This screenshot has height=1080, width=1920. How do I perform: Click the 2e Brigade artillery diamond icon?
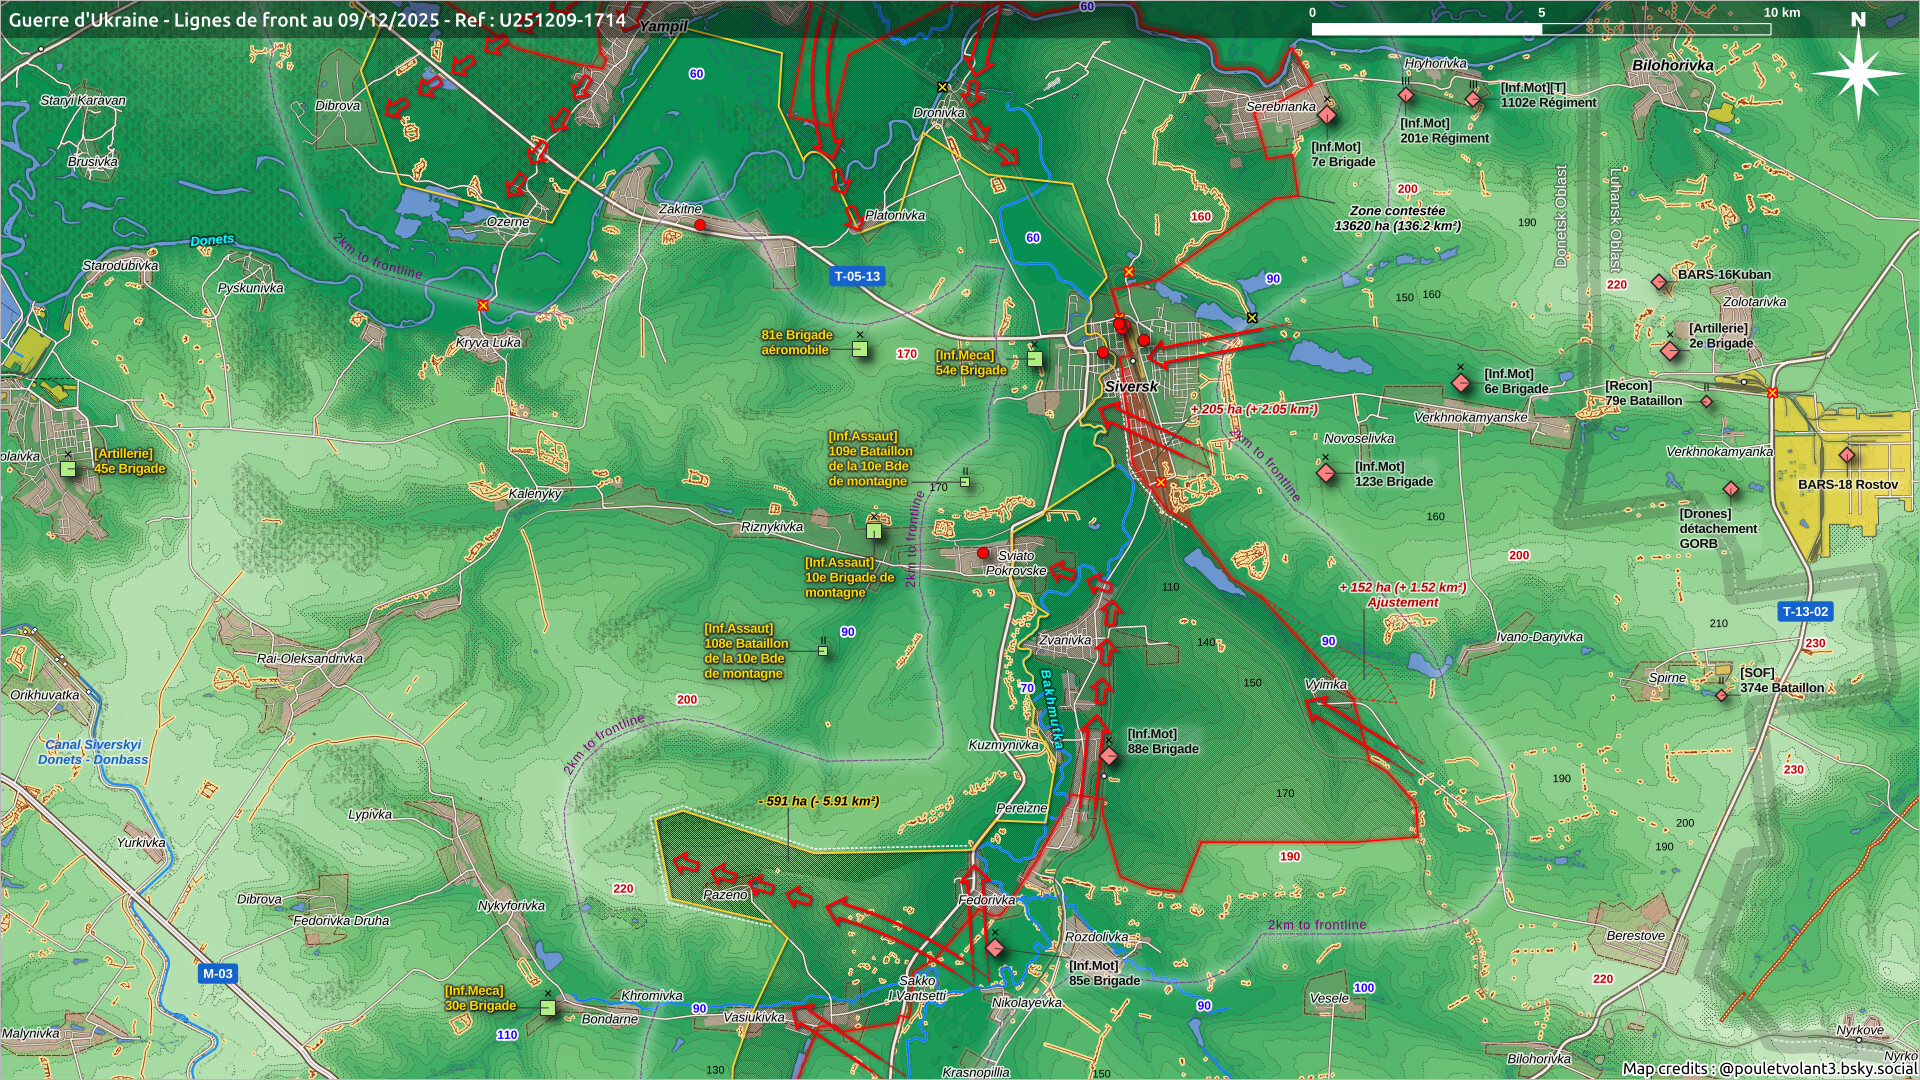1669,351
